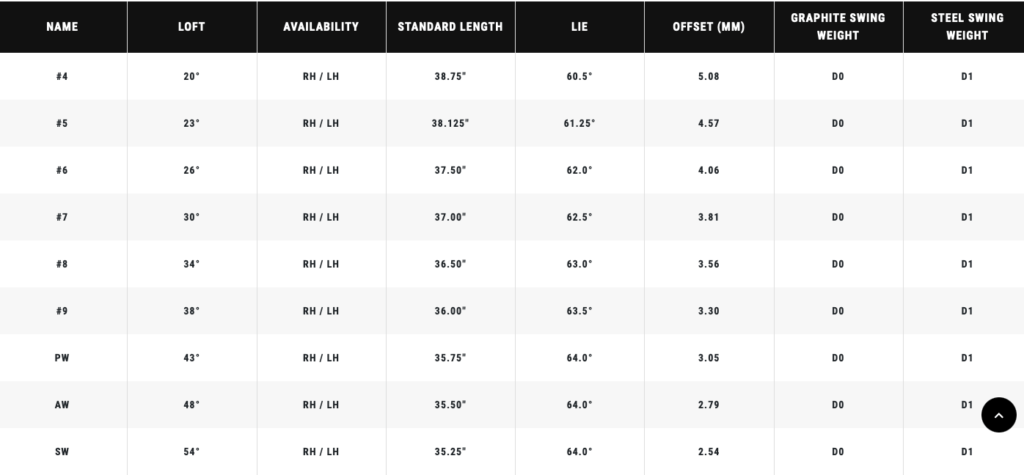1024x475 pixels.
Task: Click the 37.50" length for #6 iron
Action: [x=450, y=171]
